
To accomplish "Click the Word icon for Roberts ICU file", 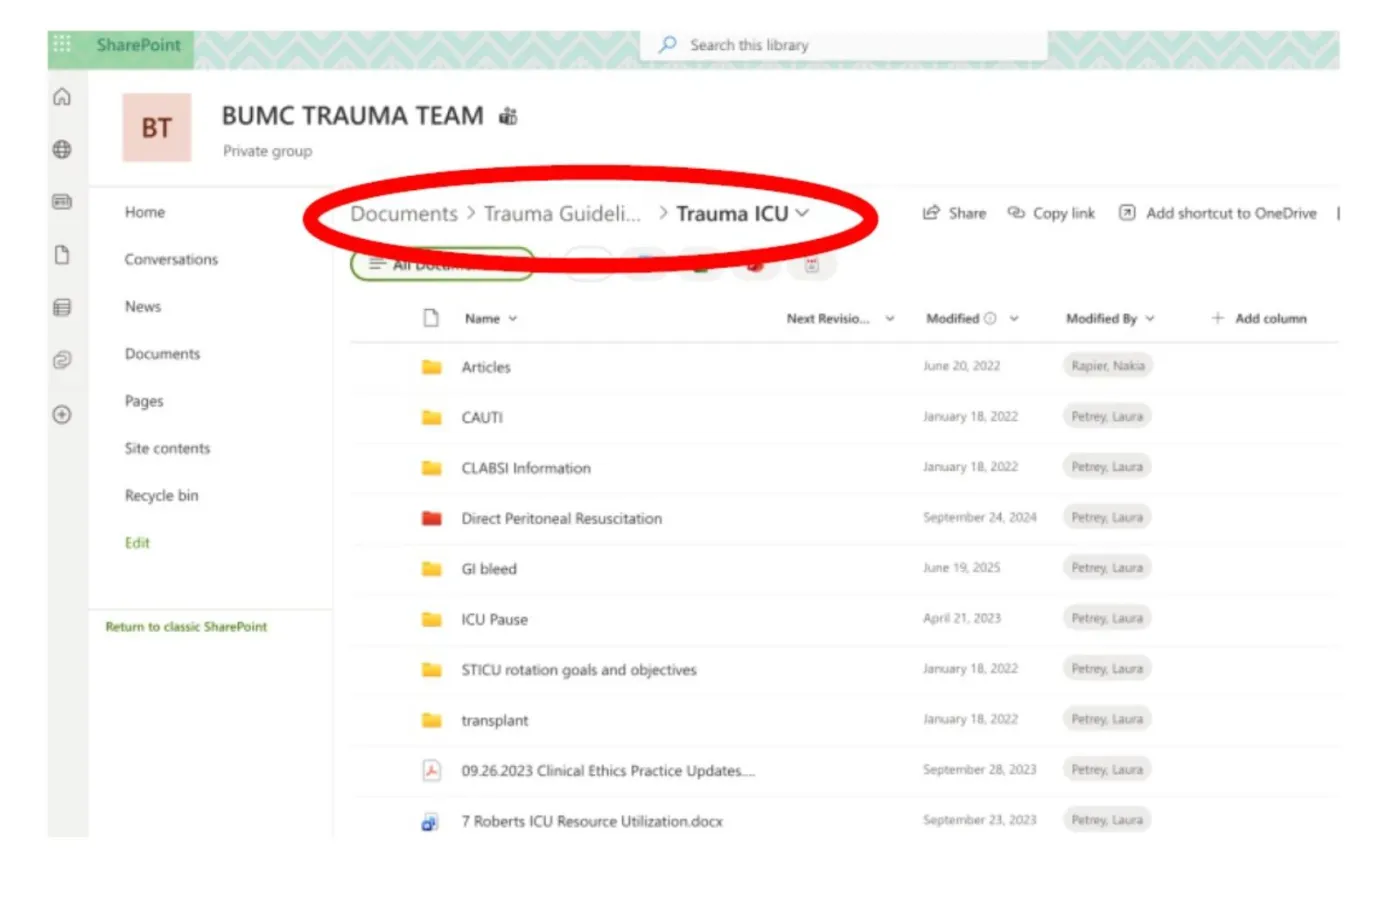I will pos(430,822).
